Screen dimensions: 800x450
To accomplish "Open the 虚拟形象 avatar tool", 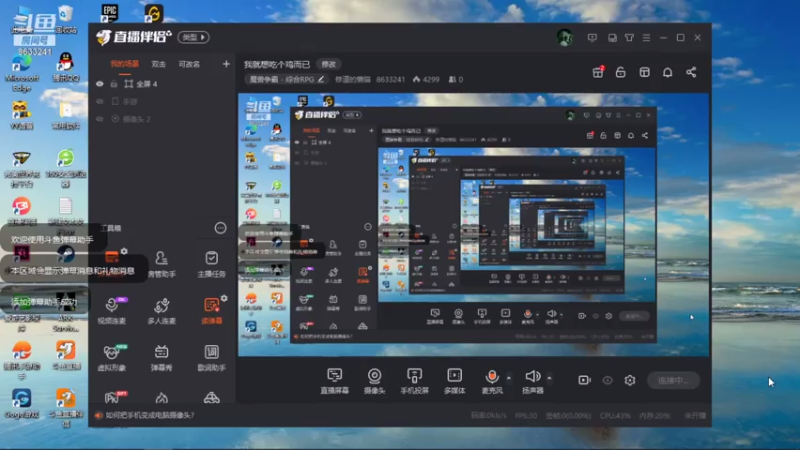I will 112,358.
